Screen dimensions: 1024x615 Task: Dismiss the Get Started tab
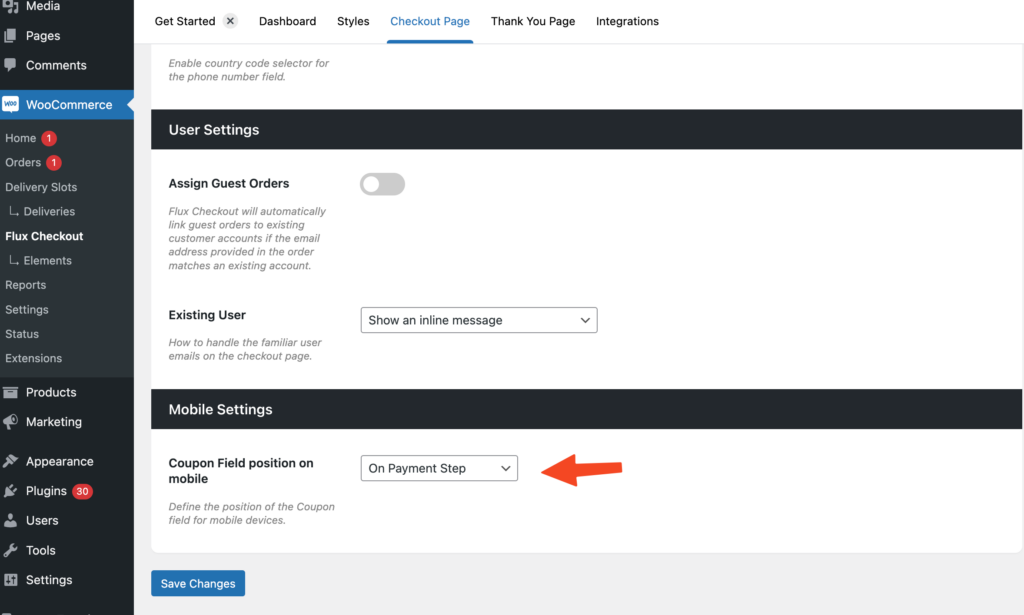(x=228, y=19)
